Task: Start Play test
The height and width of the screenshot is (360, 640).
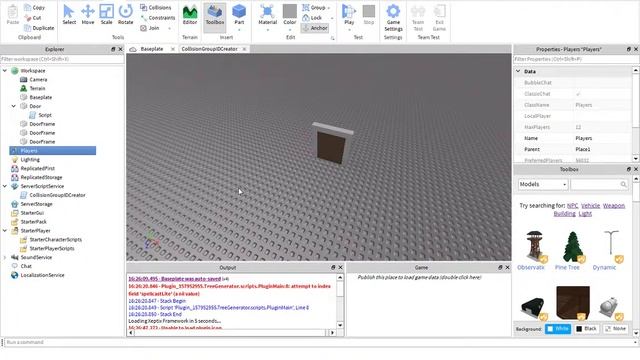Action: 349,16
